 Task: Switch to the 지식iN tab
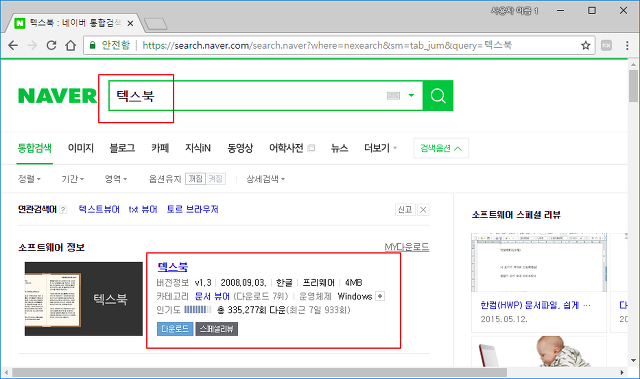[198, 148]
